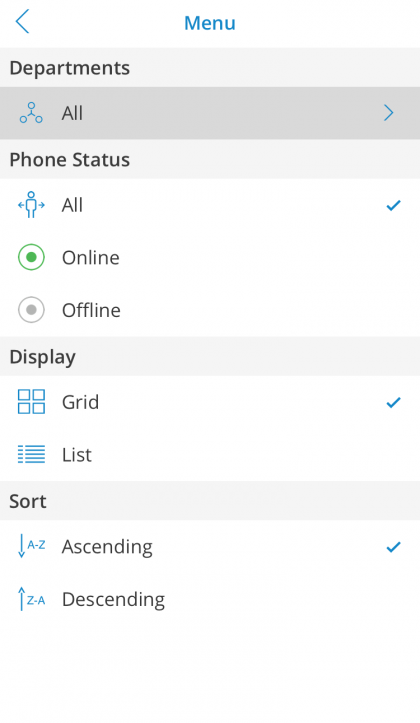The height and width of the screenshot is (723, 420).
Task: Switch display to List
Action: (x=210, y=455)
